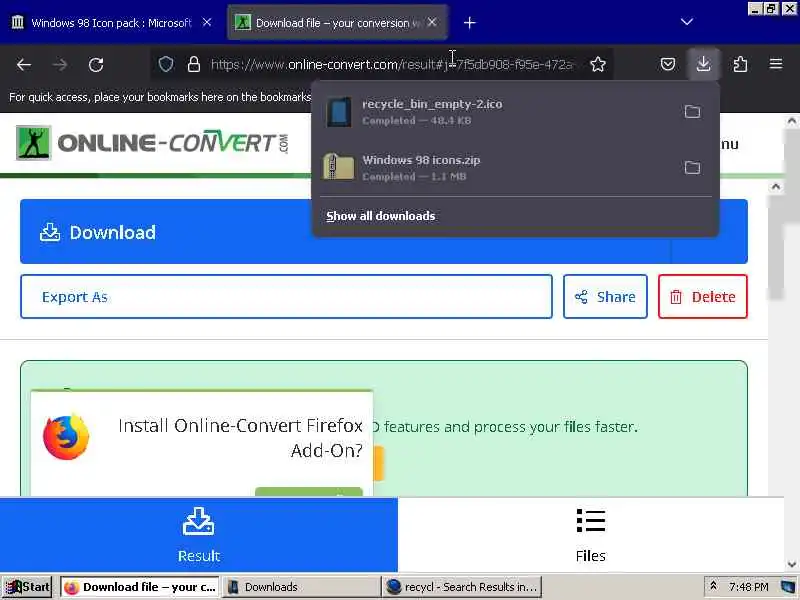Activate Download file Firefox taskbar button

coord(140,587)
